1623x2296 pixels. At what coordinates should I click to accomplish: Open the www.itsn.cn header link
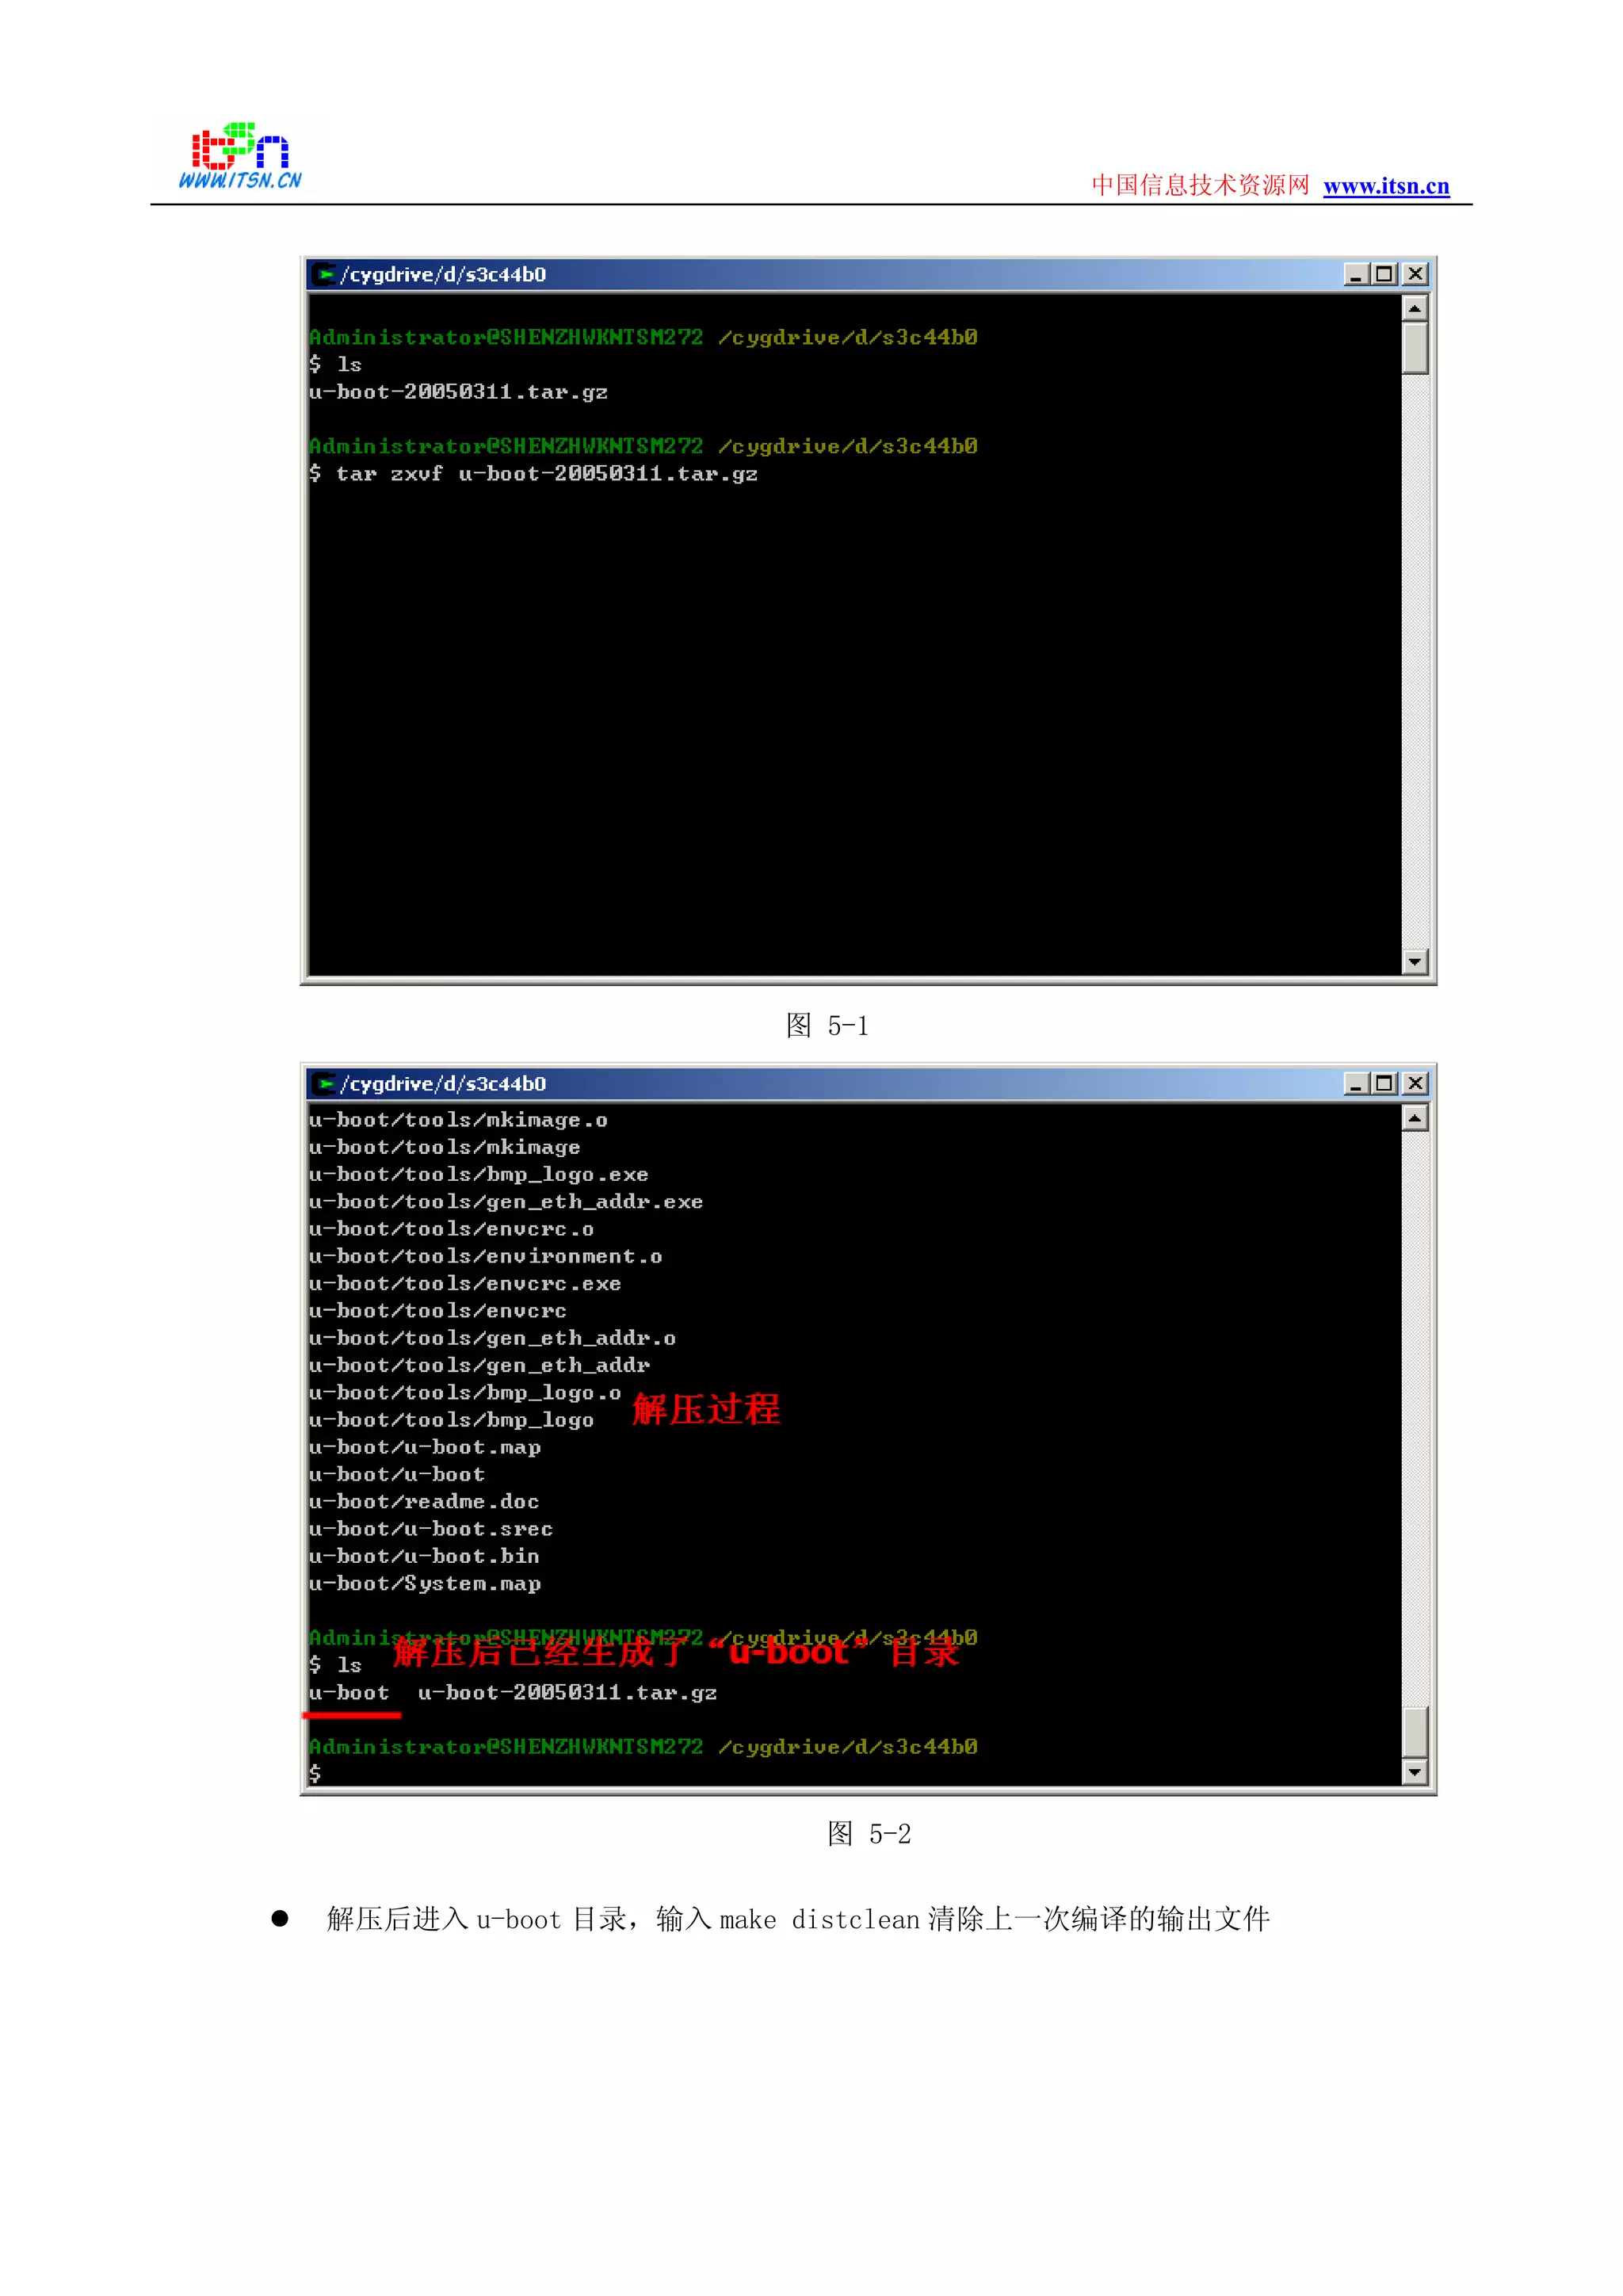click(x=1385, y=186)
